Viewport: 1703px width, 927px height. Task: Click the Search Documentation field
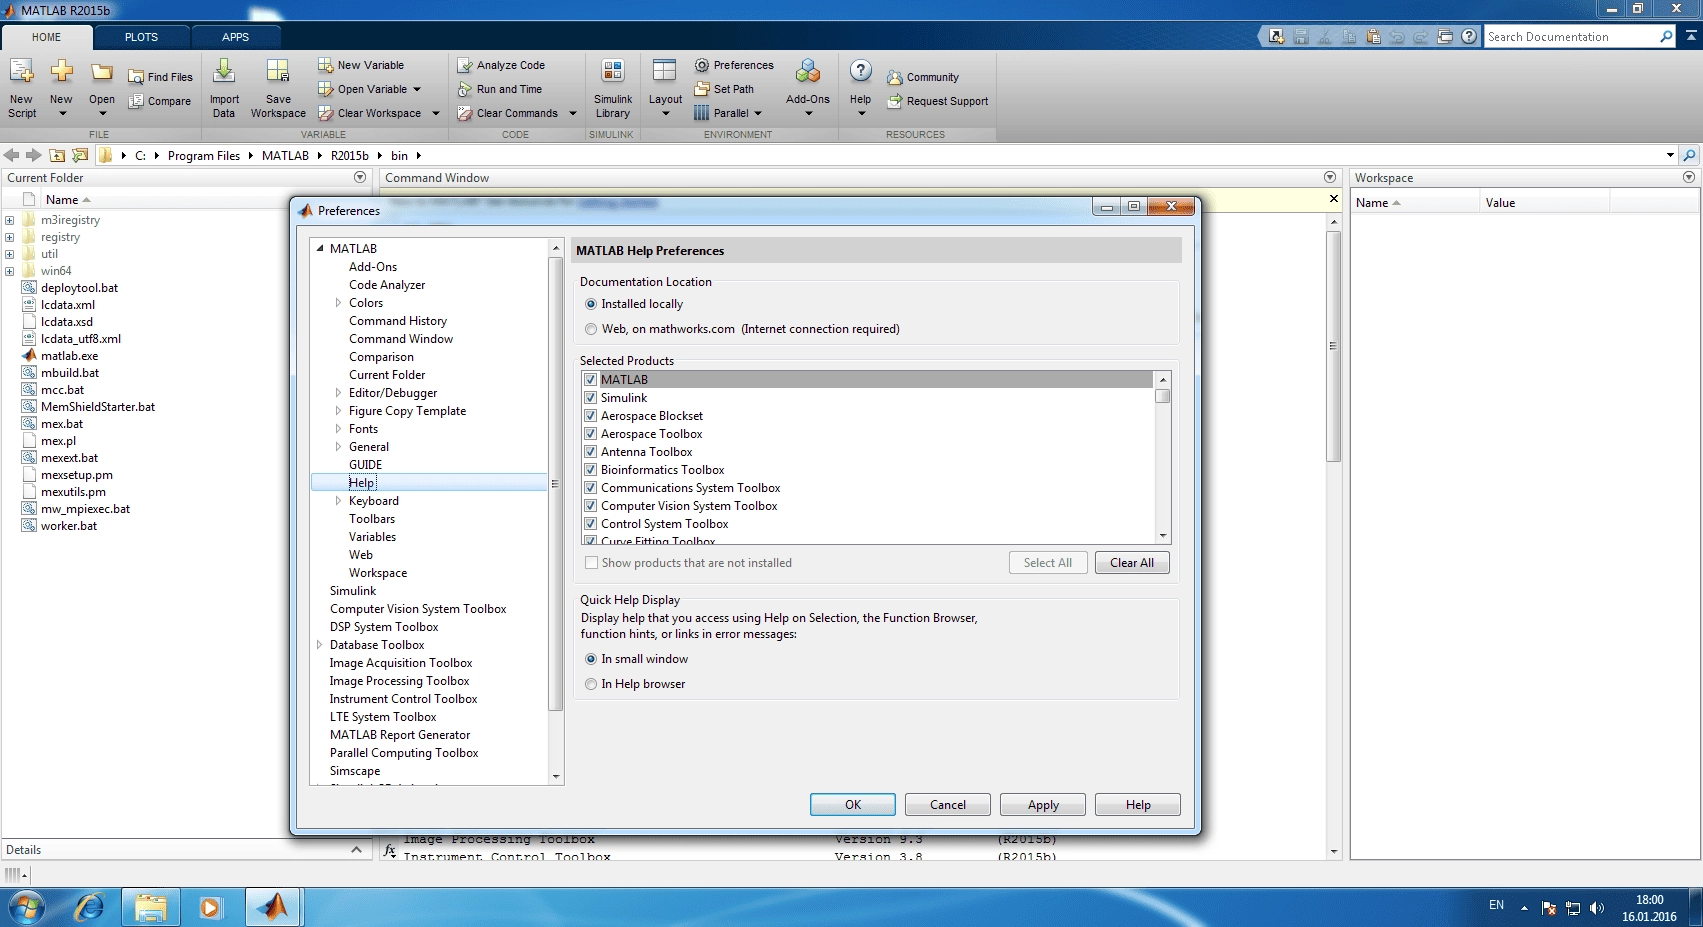(1570, 37)
